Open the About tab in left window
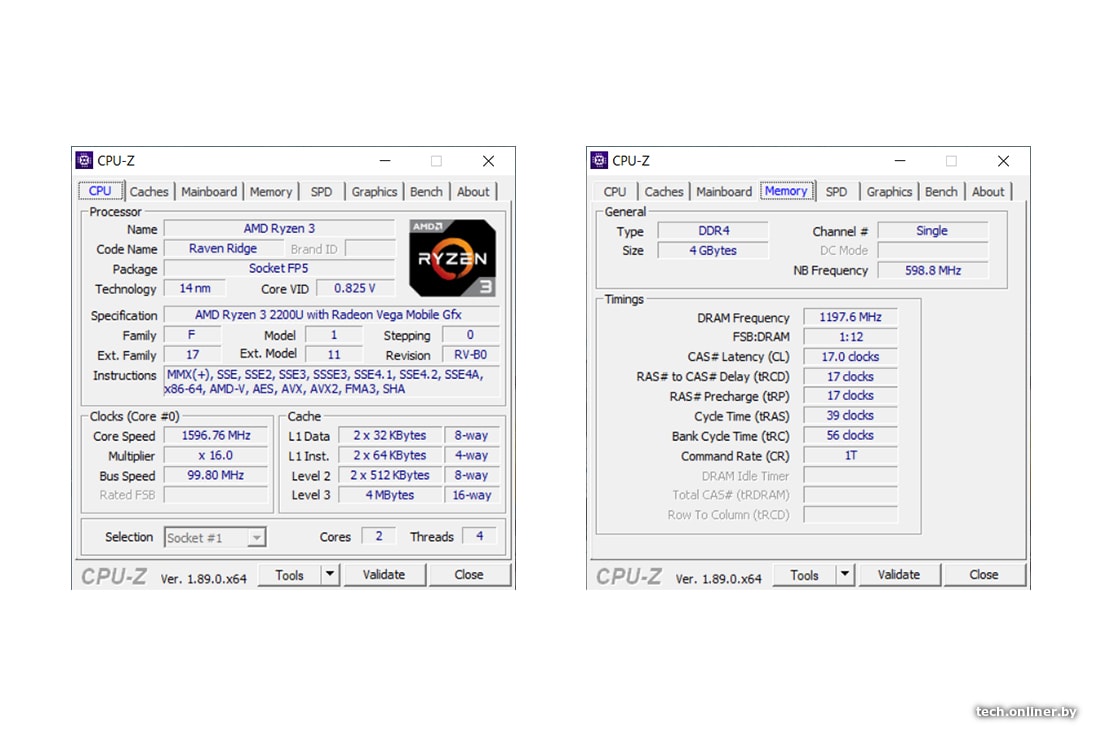The image size is (1100, 735). pos(474,191)
